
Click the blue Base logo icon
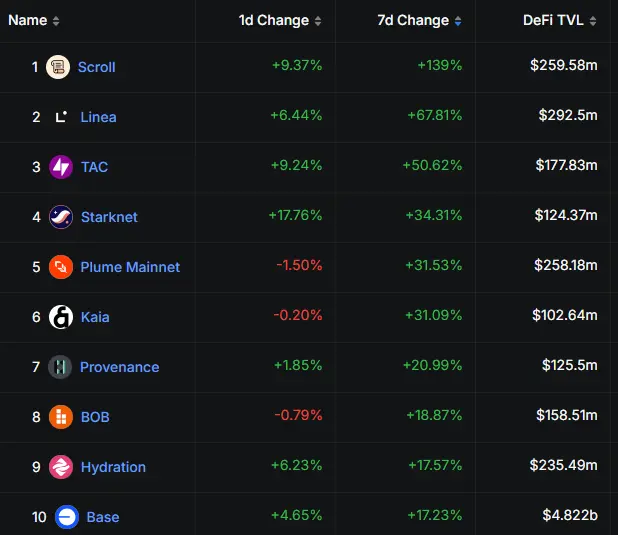click(x=67, y=517)
